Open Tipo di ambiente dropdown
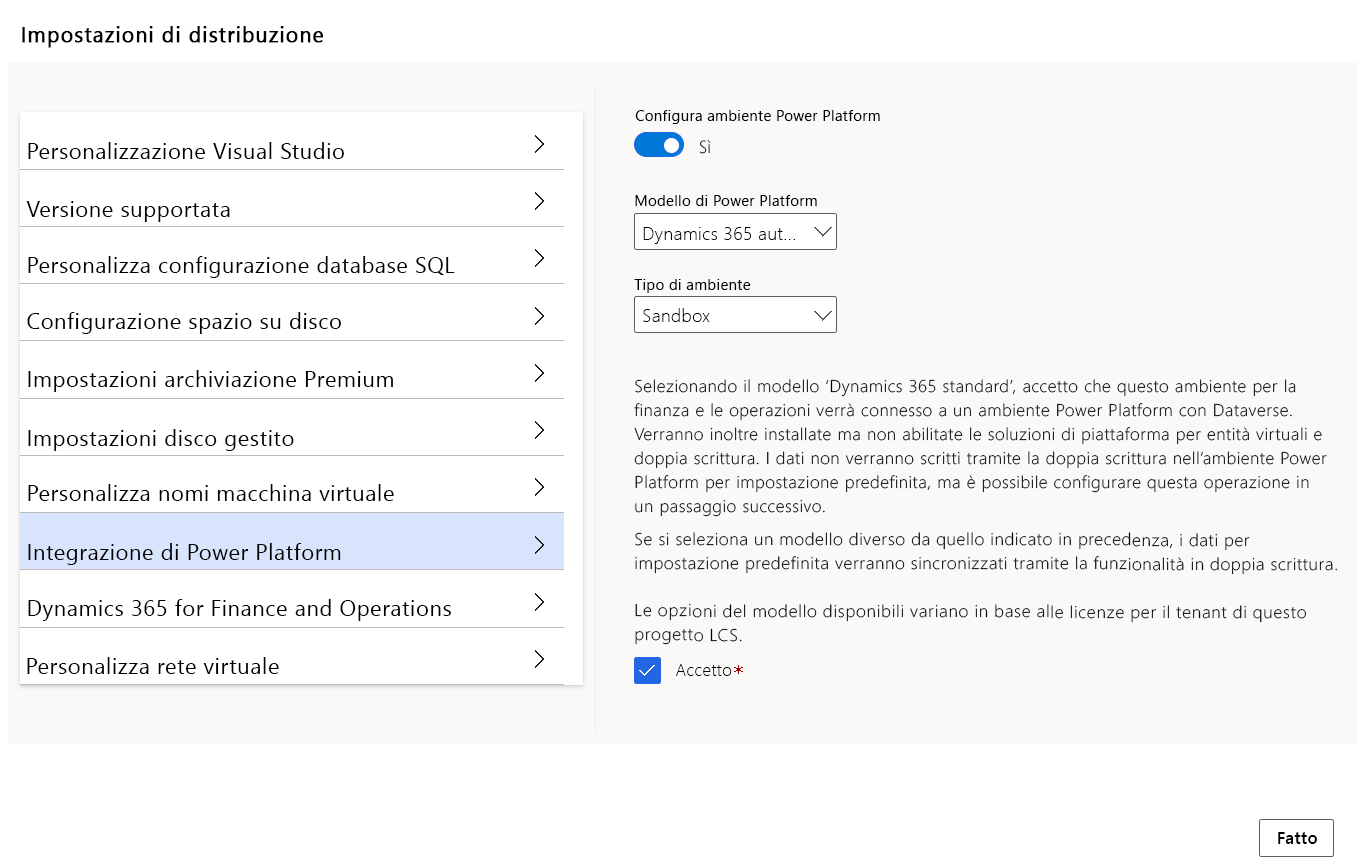This screenshot has width=1357, height=857. (735, 315)
